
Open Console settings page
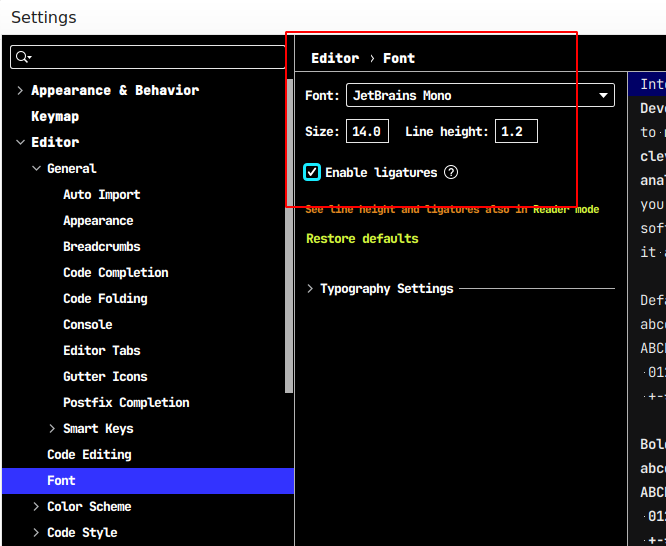(x=88, y=325)
